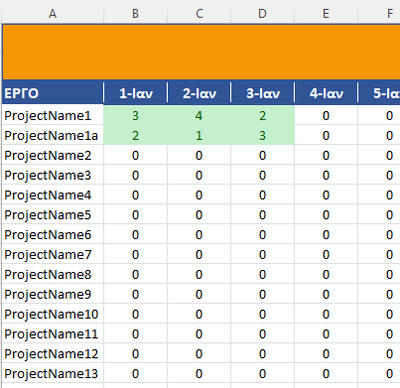Click ProjectName8 cell under 3-Ιαν
400x388 pixels.
click(x=263, y=274)
